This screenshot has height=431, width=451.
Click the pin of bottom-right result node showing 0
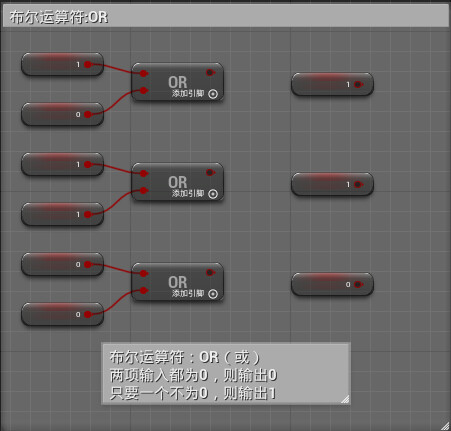358,284
